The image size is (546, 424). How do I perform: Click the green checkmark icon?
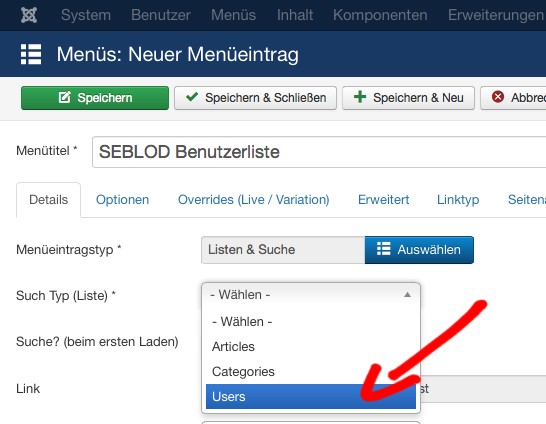tap(192, 97)
